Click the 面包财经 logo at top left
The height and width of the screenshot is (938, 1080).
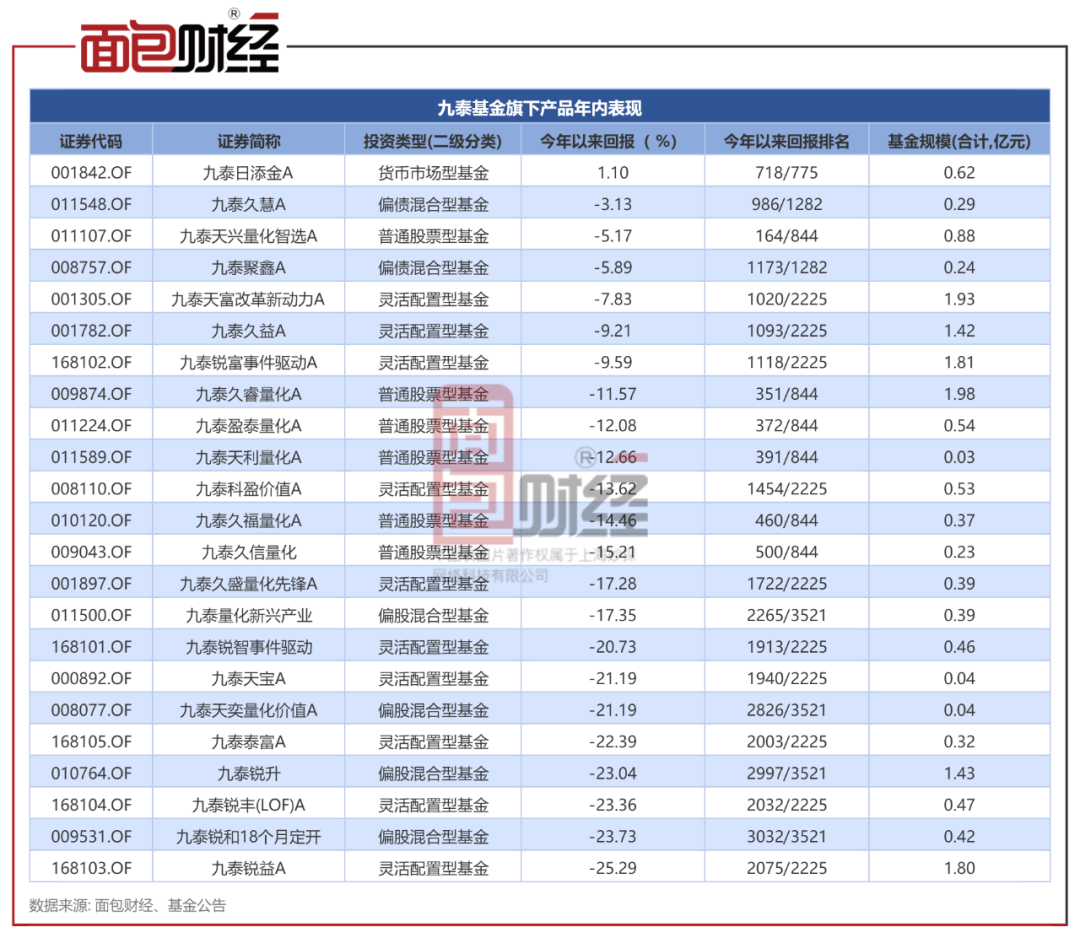point(179,44)
